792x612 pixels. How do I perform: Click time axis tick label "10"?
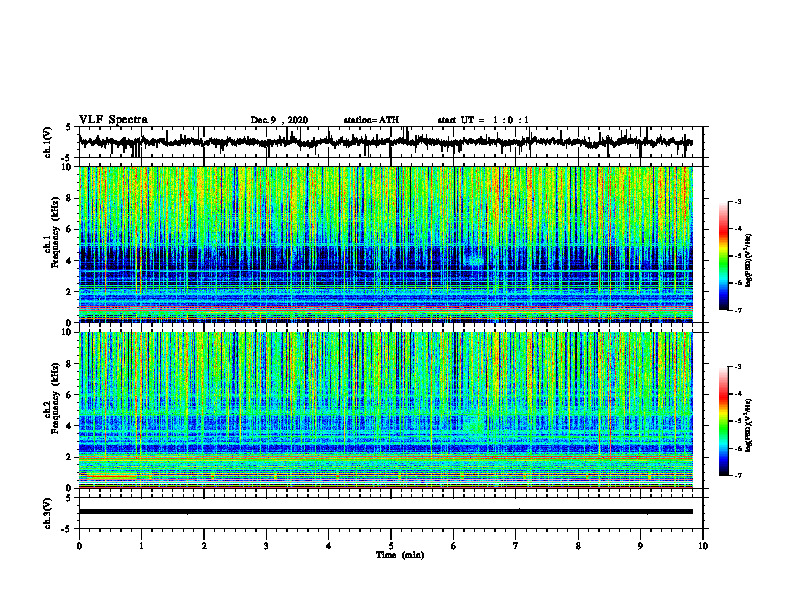tap(703, 546)
